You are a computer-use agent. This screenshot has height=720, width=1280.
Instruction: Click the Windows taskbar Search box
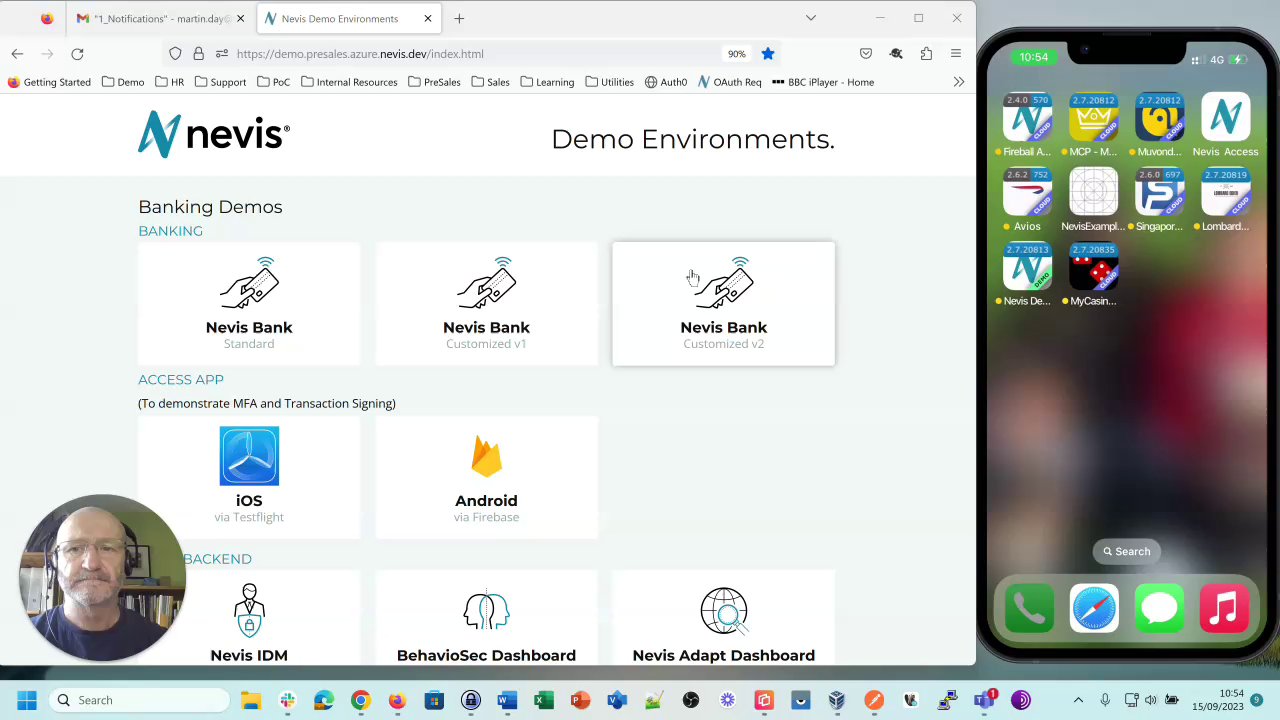point(140,700)
